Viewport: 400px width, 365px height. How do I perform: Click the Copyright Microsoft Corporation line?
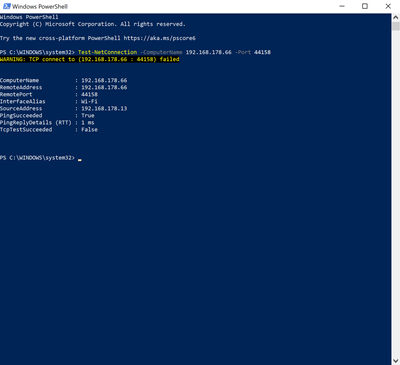[93, 24]
